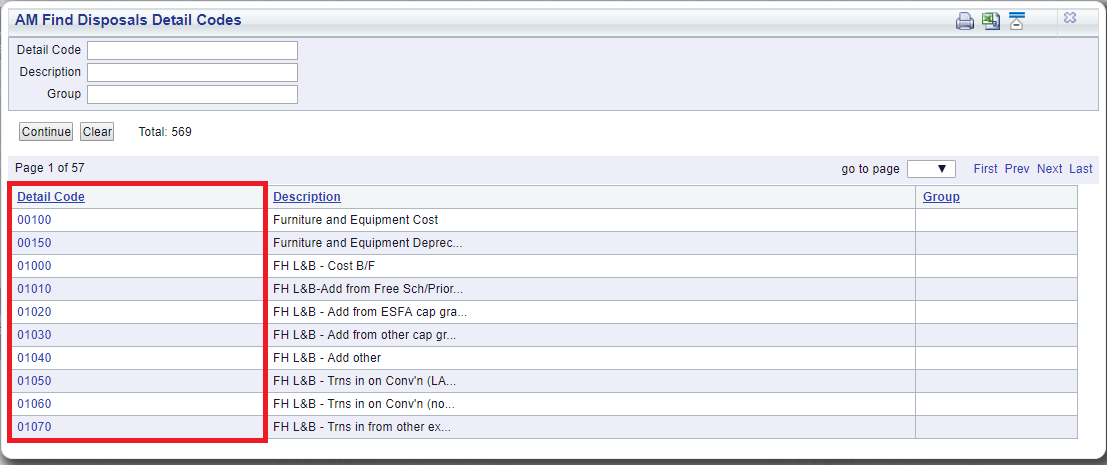Sort by the Detail Code column header

click(x=51, y=197)
